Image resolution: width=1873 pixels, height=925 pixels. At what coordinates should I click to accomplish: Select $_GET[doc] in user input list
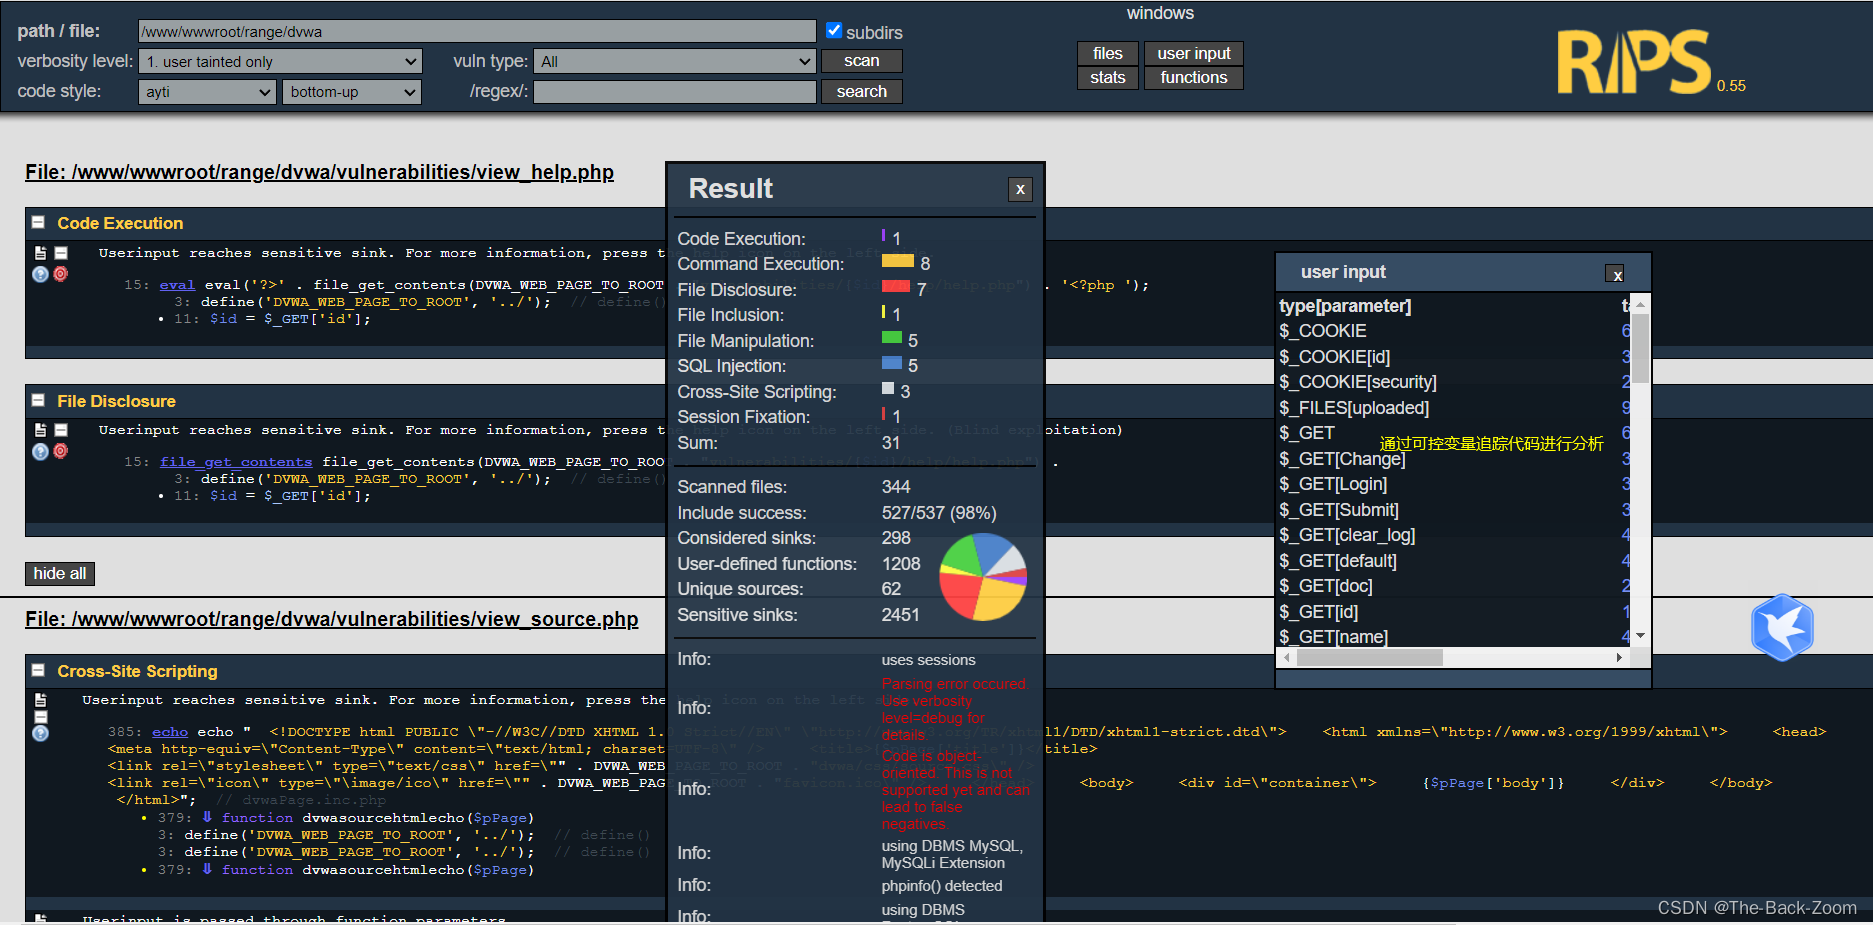[1326, 586]
